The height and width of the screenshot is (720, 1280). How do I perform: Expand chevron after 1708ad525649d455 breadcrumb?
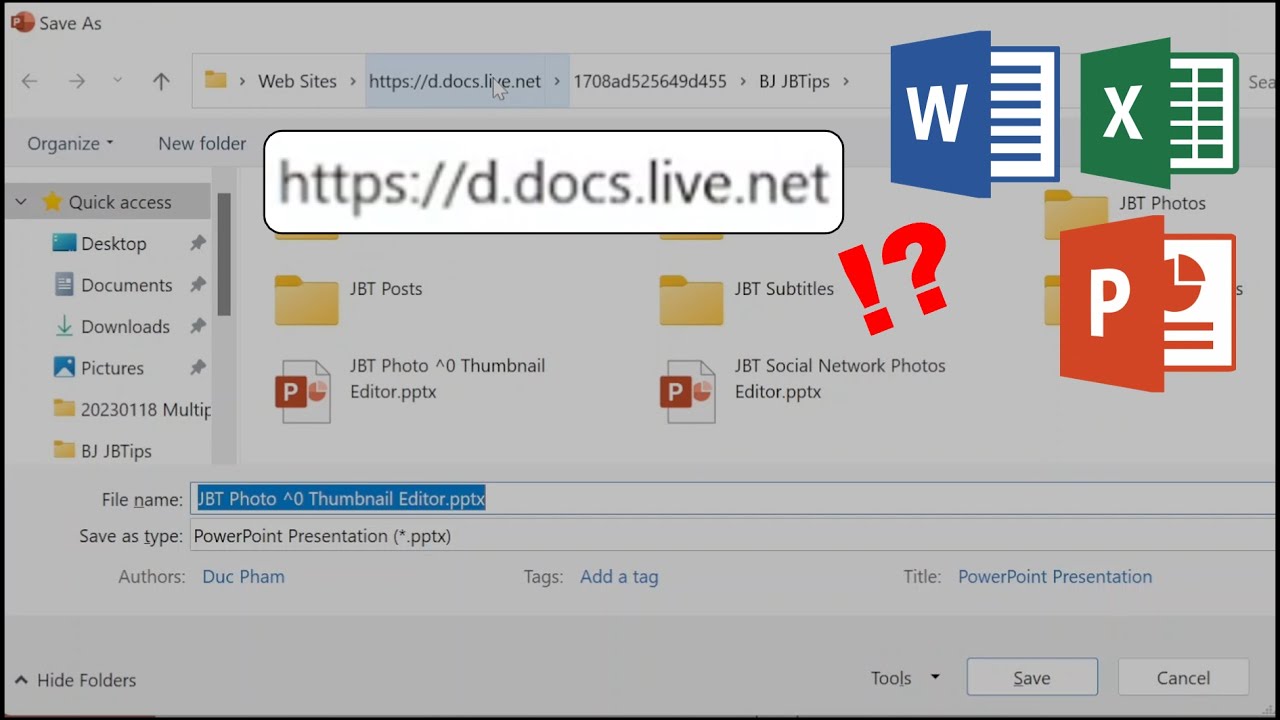coord(742,82)
